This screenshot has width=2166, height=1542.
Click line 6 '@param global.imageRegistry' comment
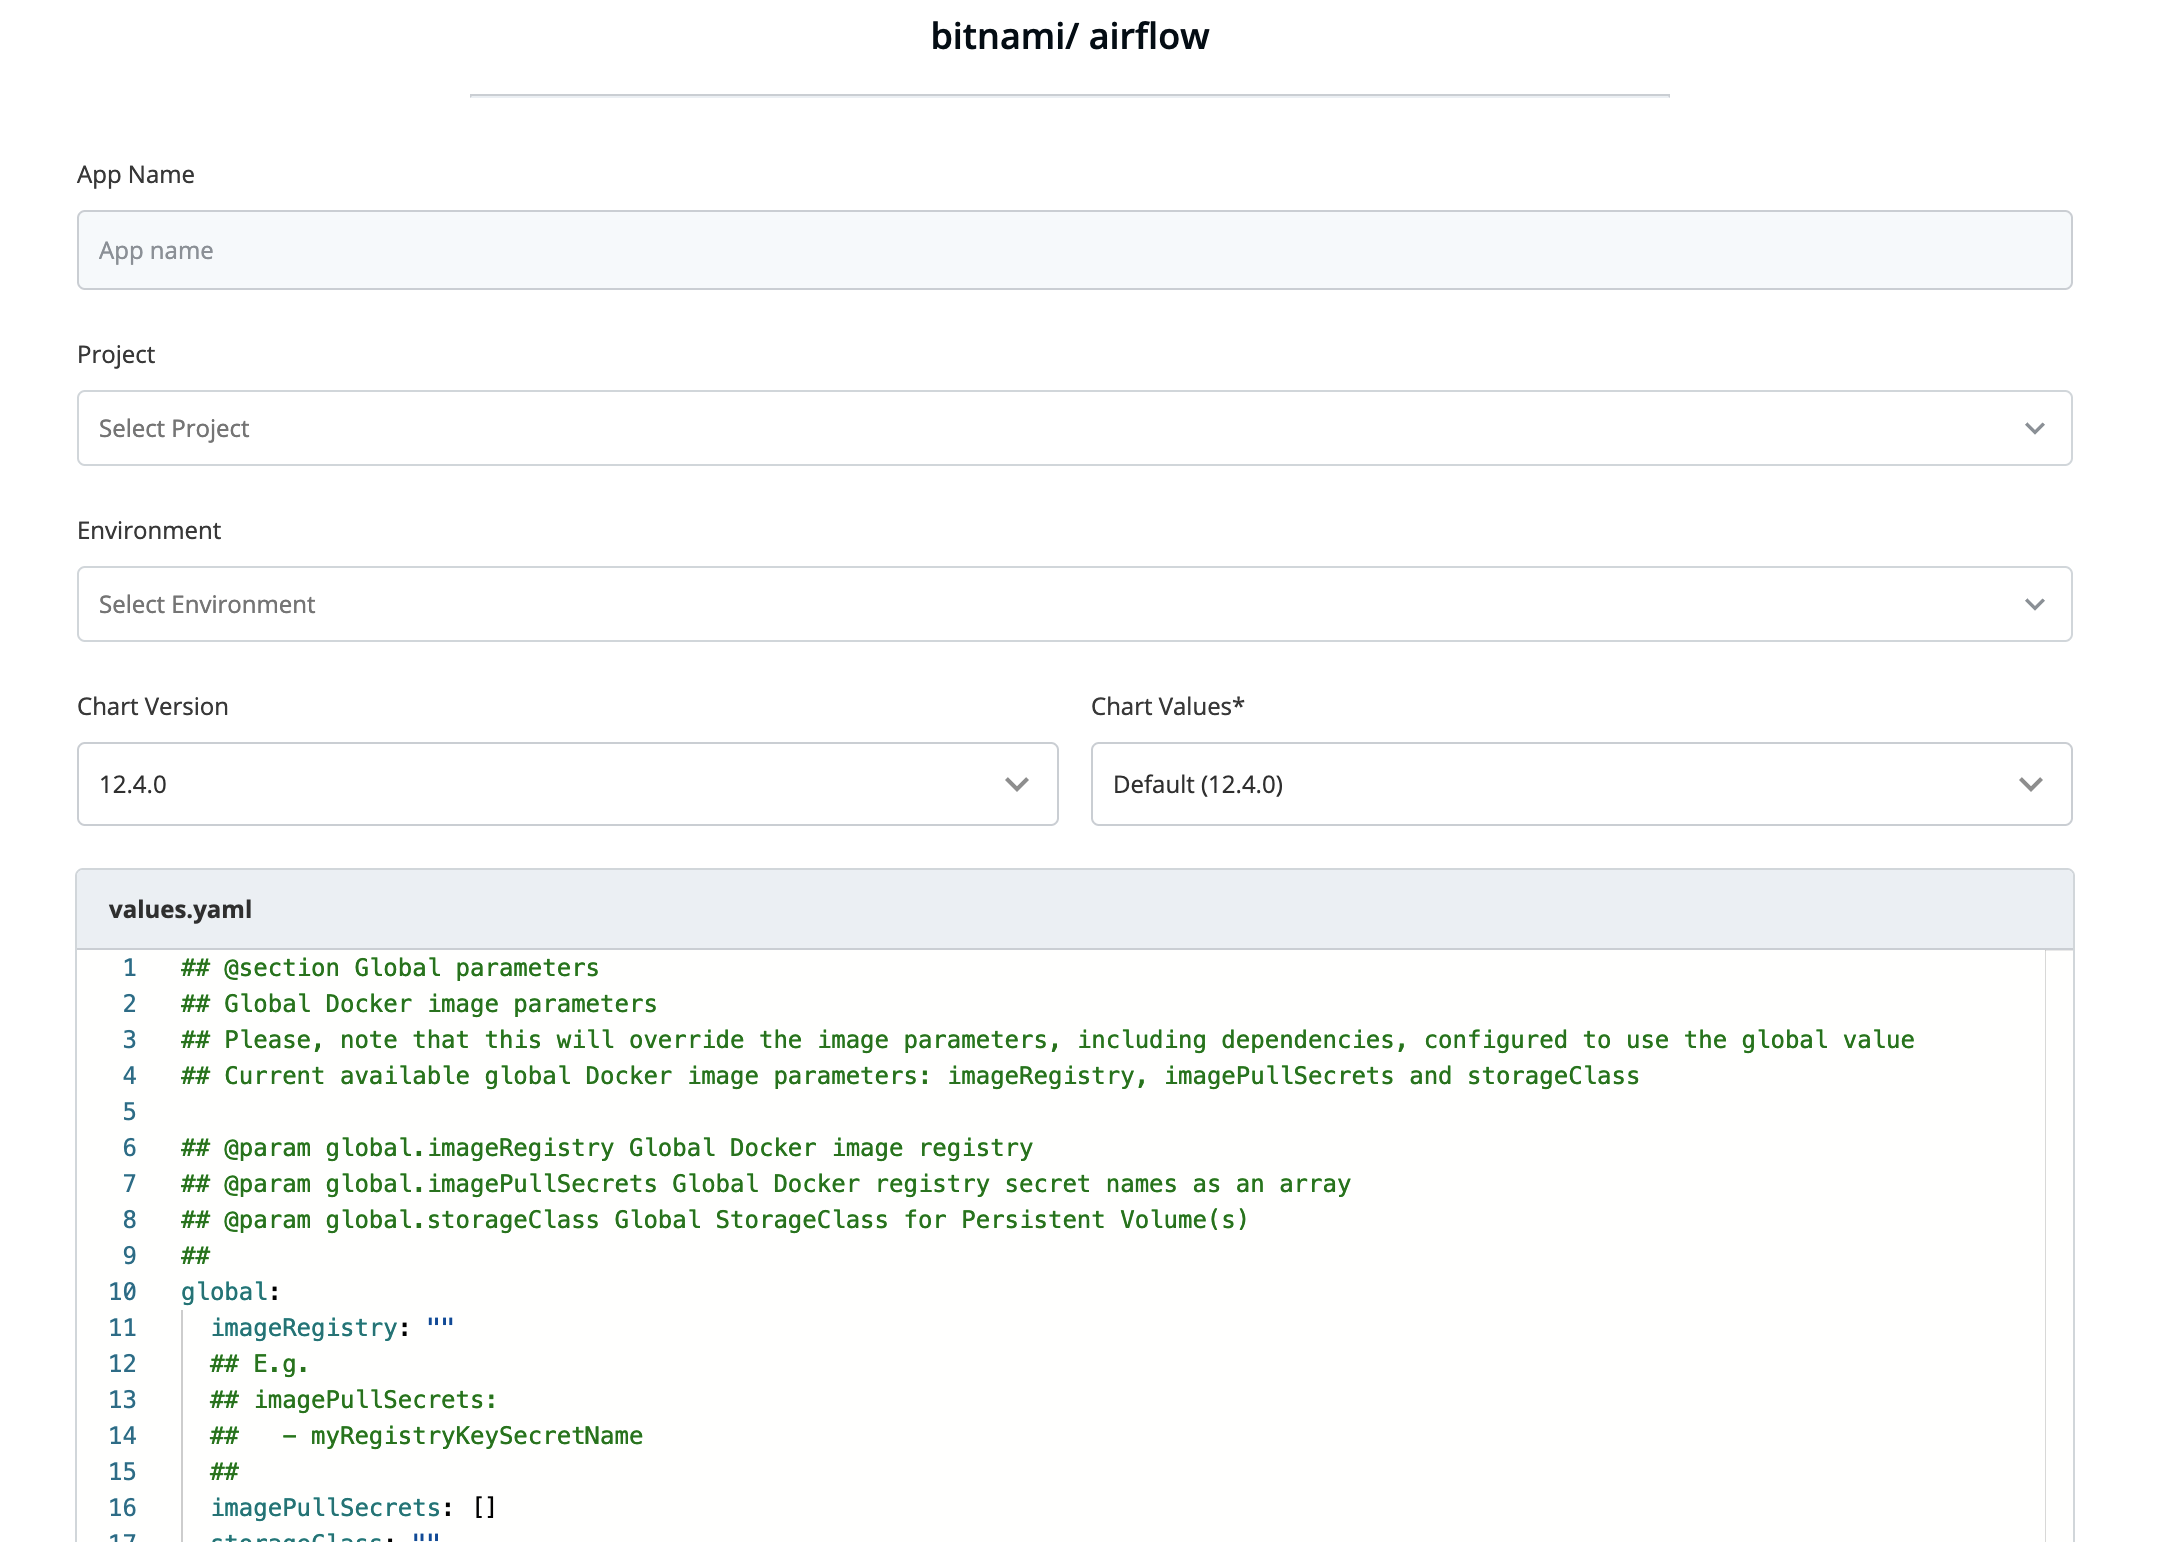(607, 1147)
